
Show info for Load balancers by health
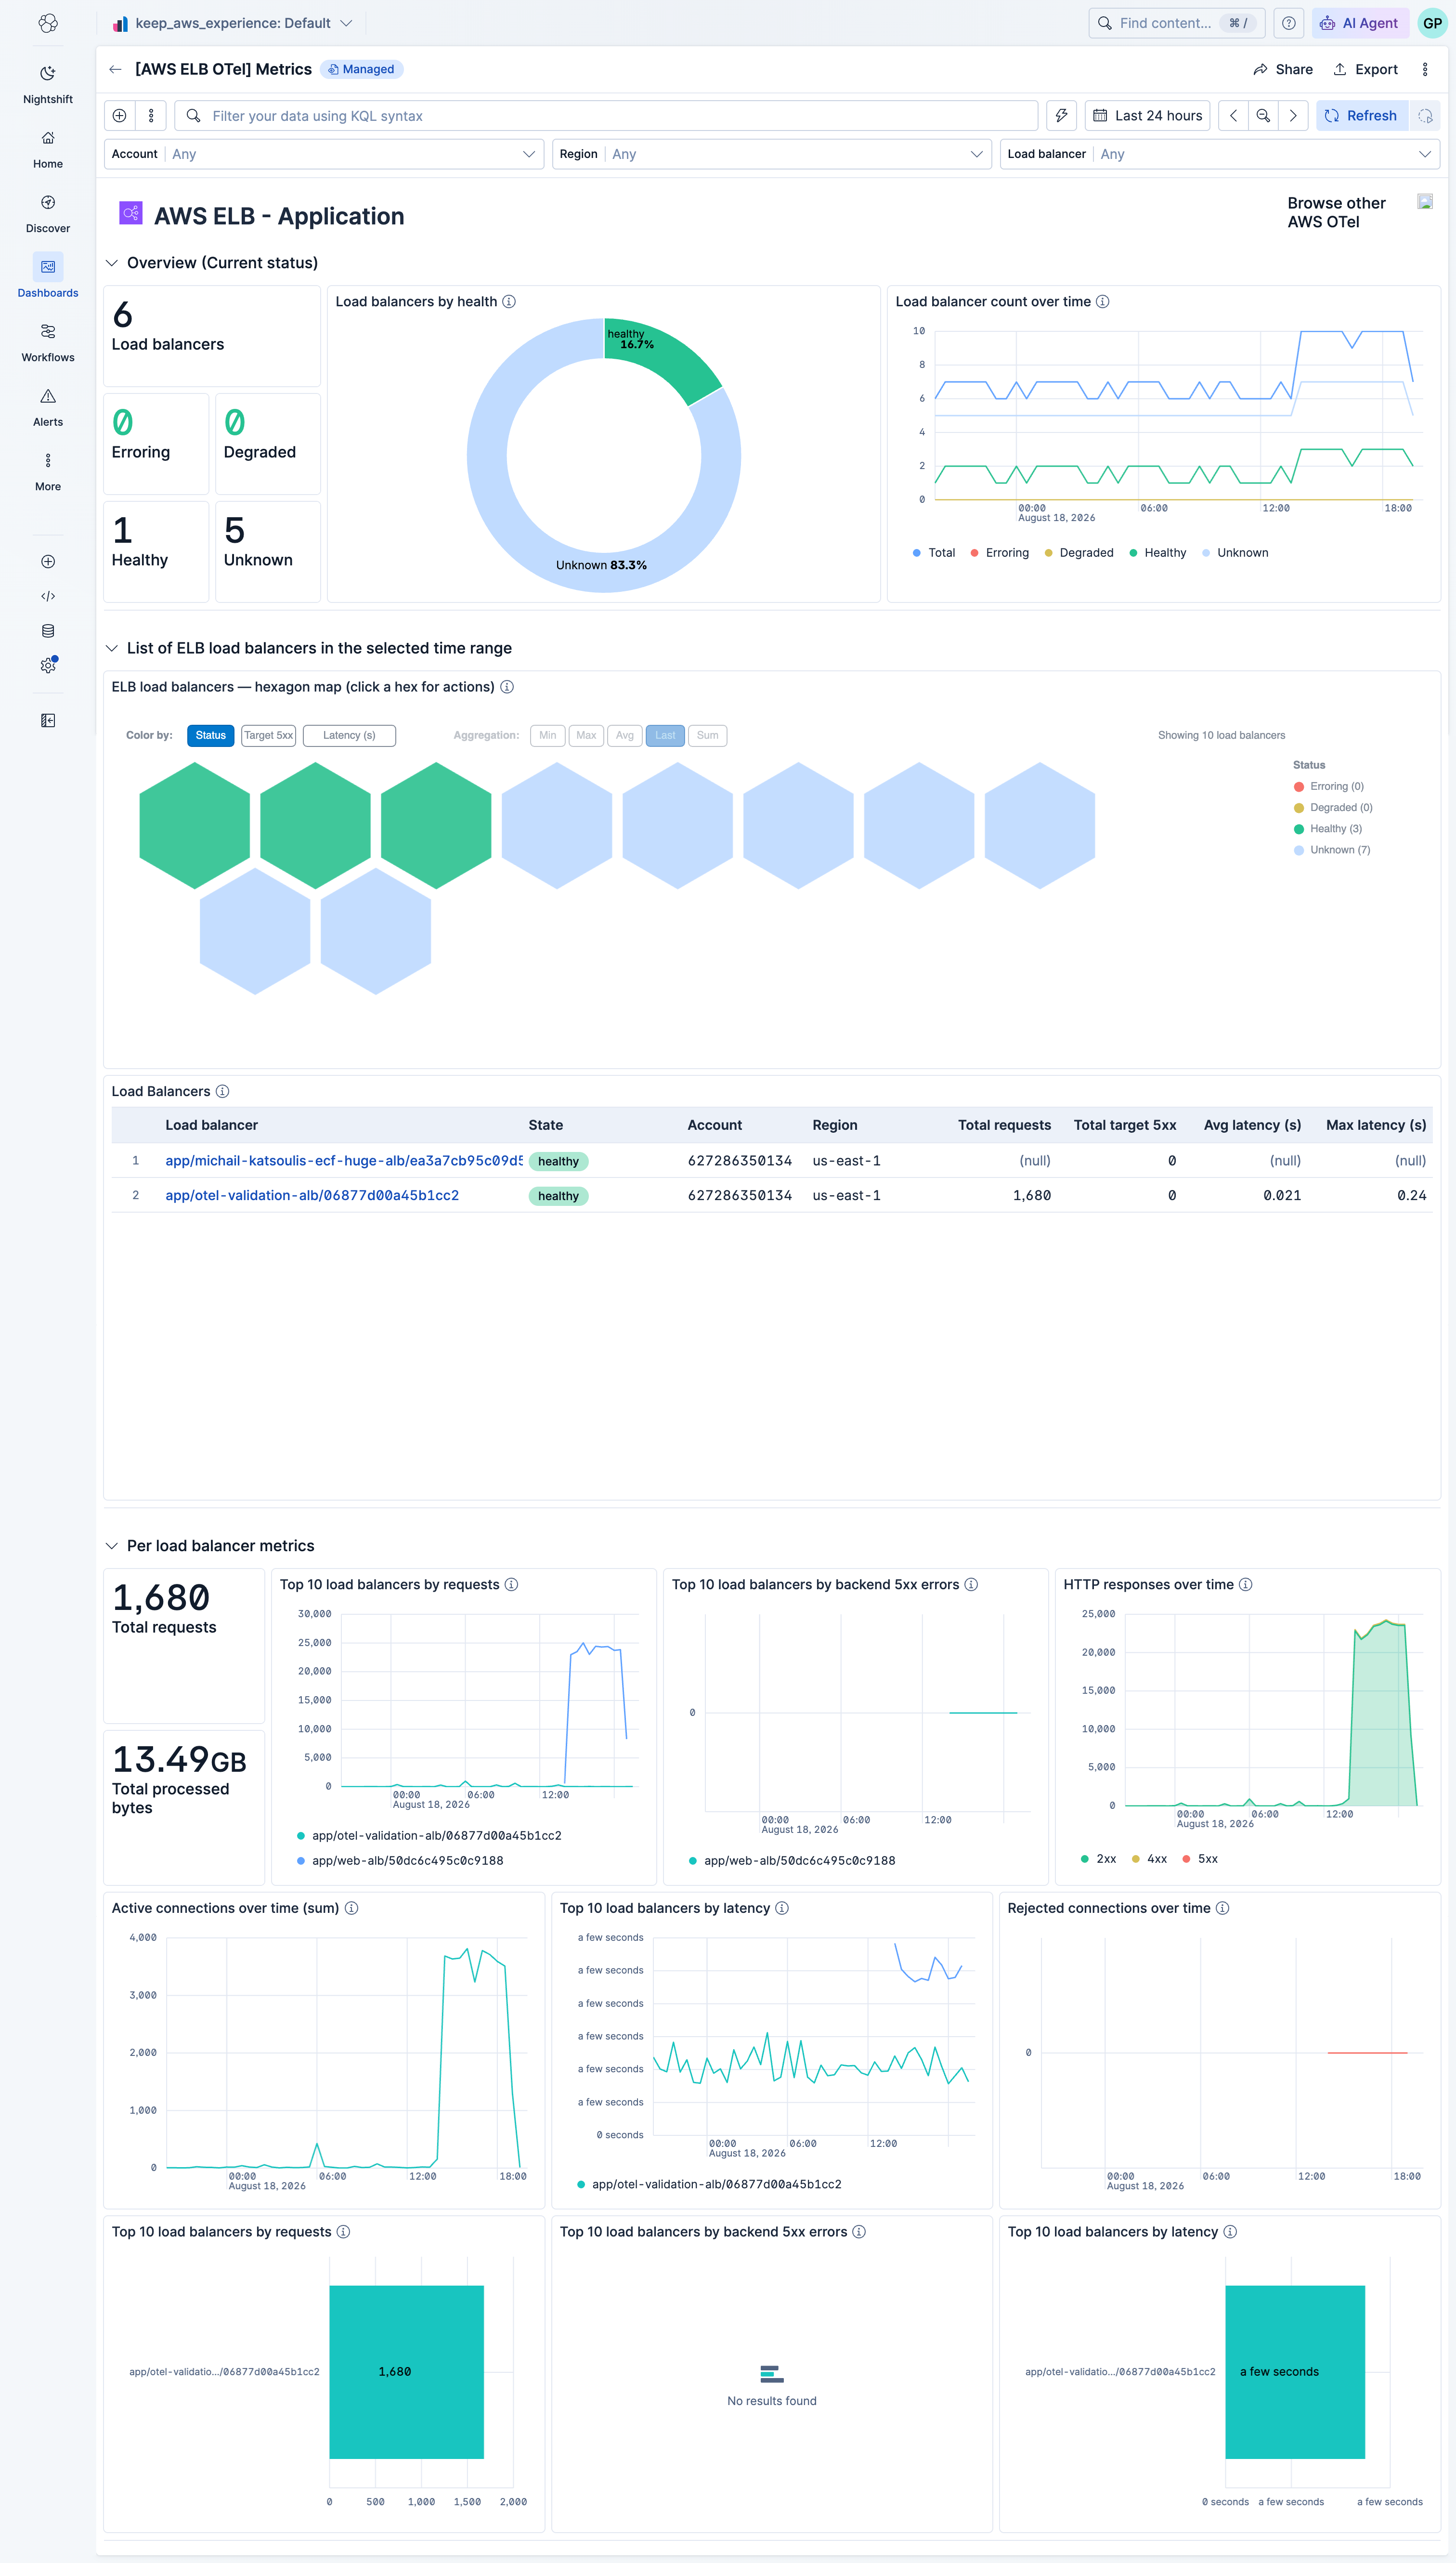pos(509,302)
